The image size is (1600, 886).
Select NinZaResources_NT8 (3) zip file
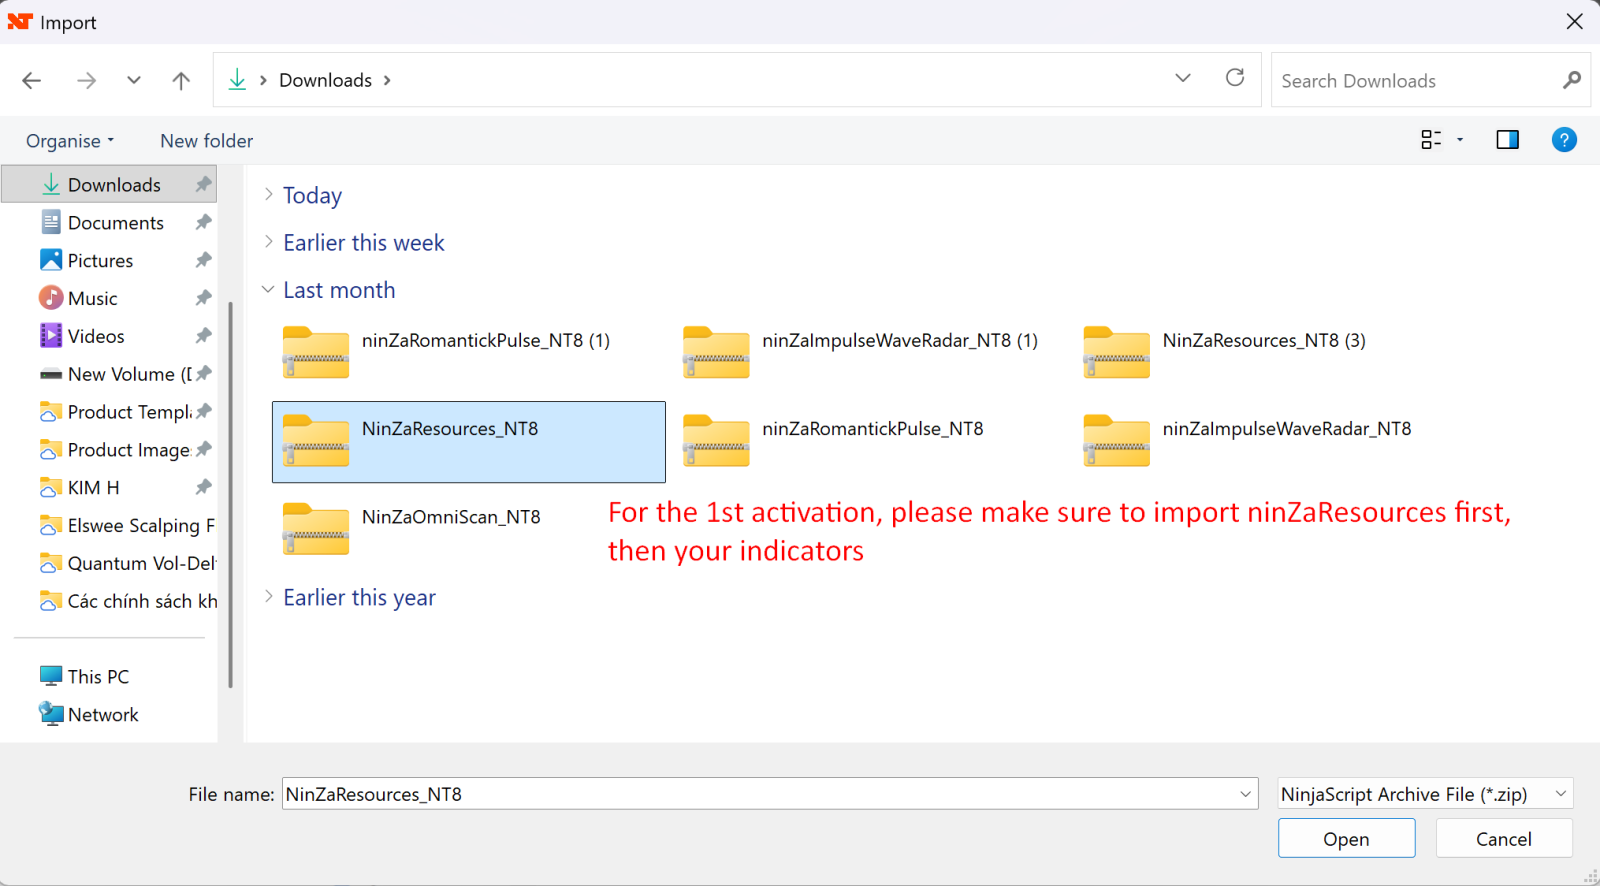(x=1268, y=353)
